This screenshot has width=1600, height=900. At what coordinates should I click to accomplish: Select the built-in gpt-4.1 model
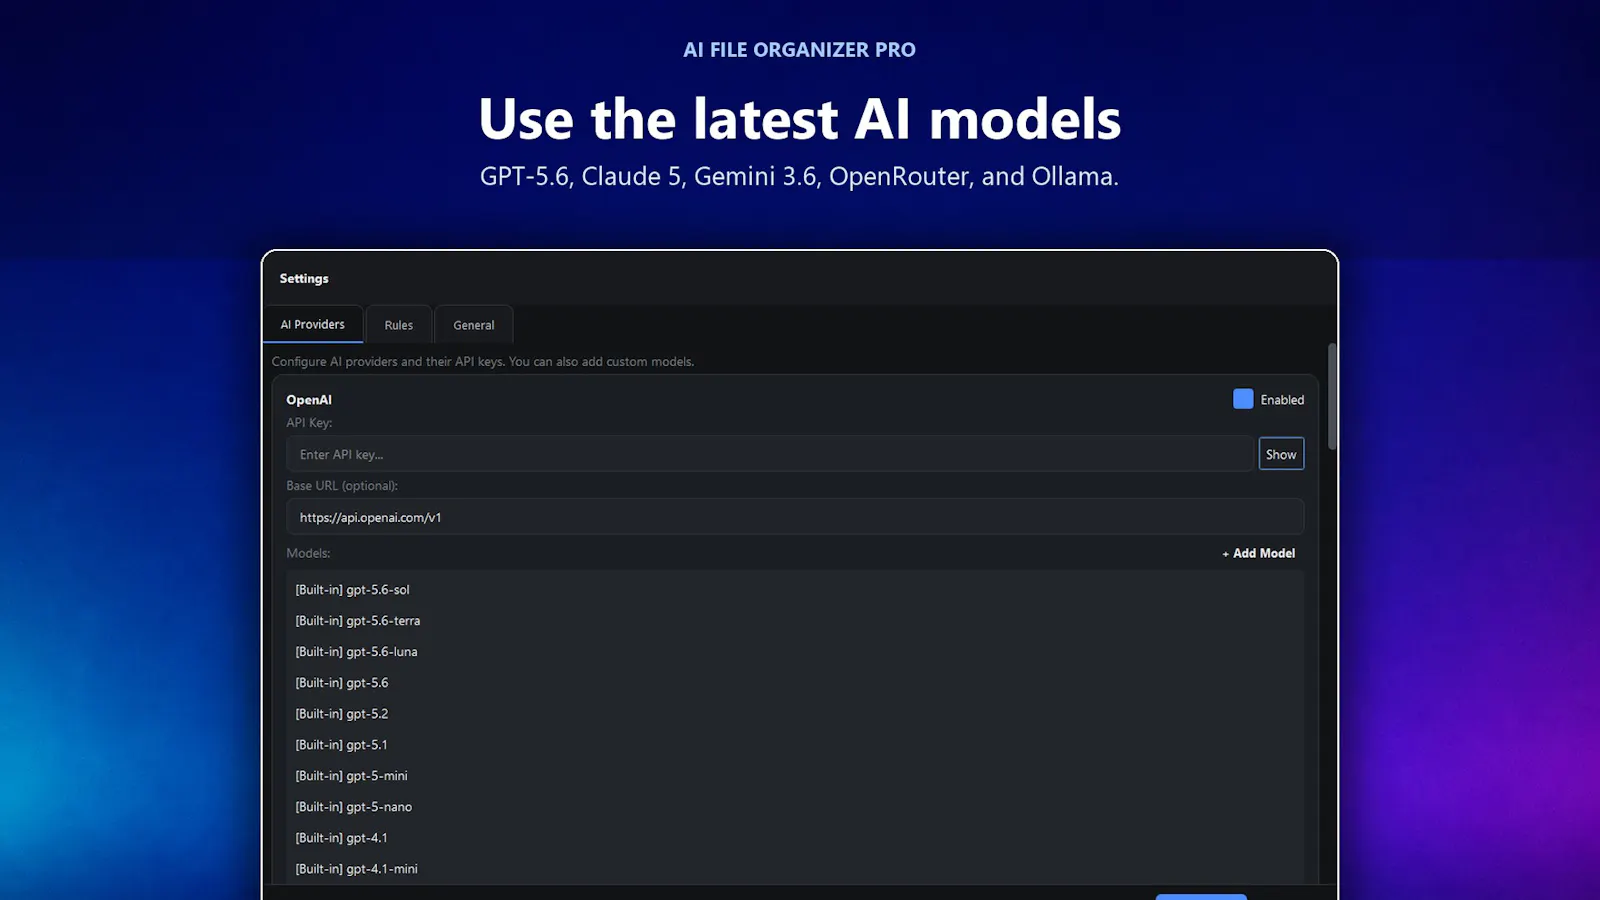[x=795, y=838]
